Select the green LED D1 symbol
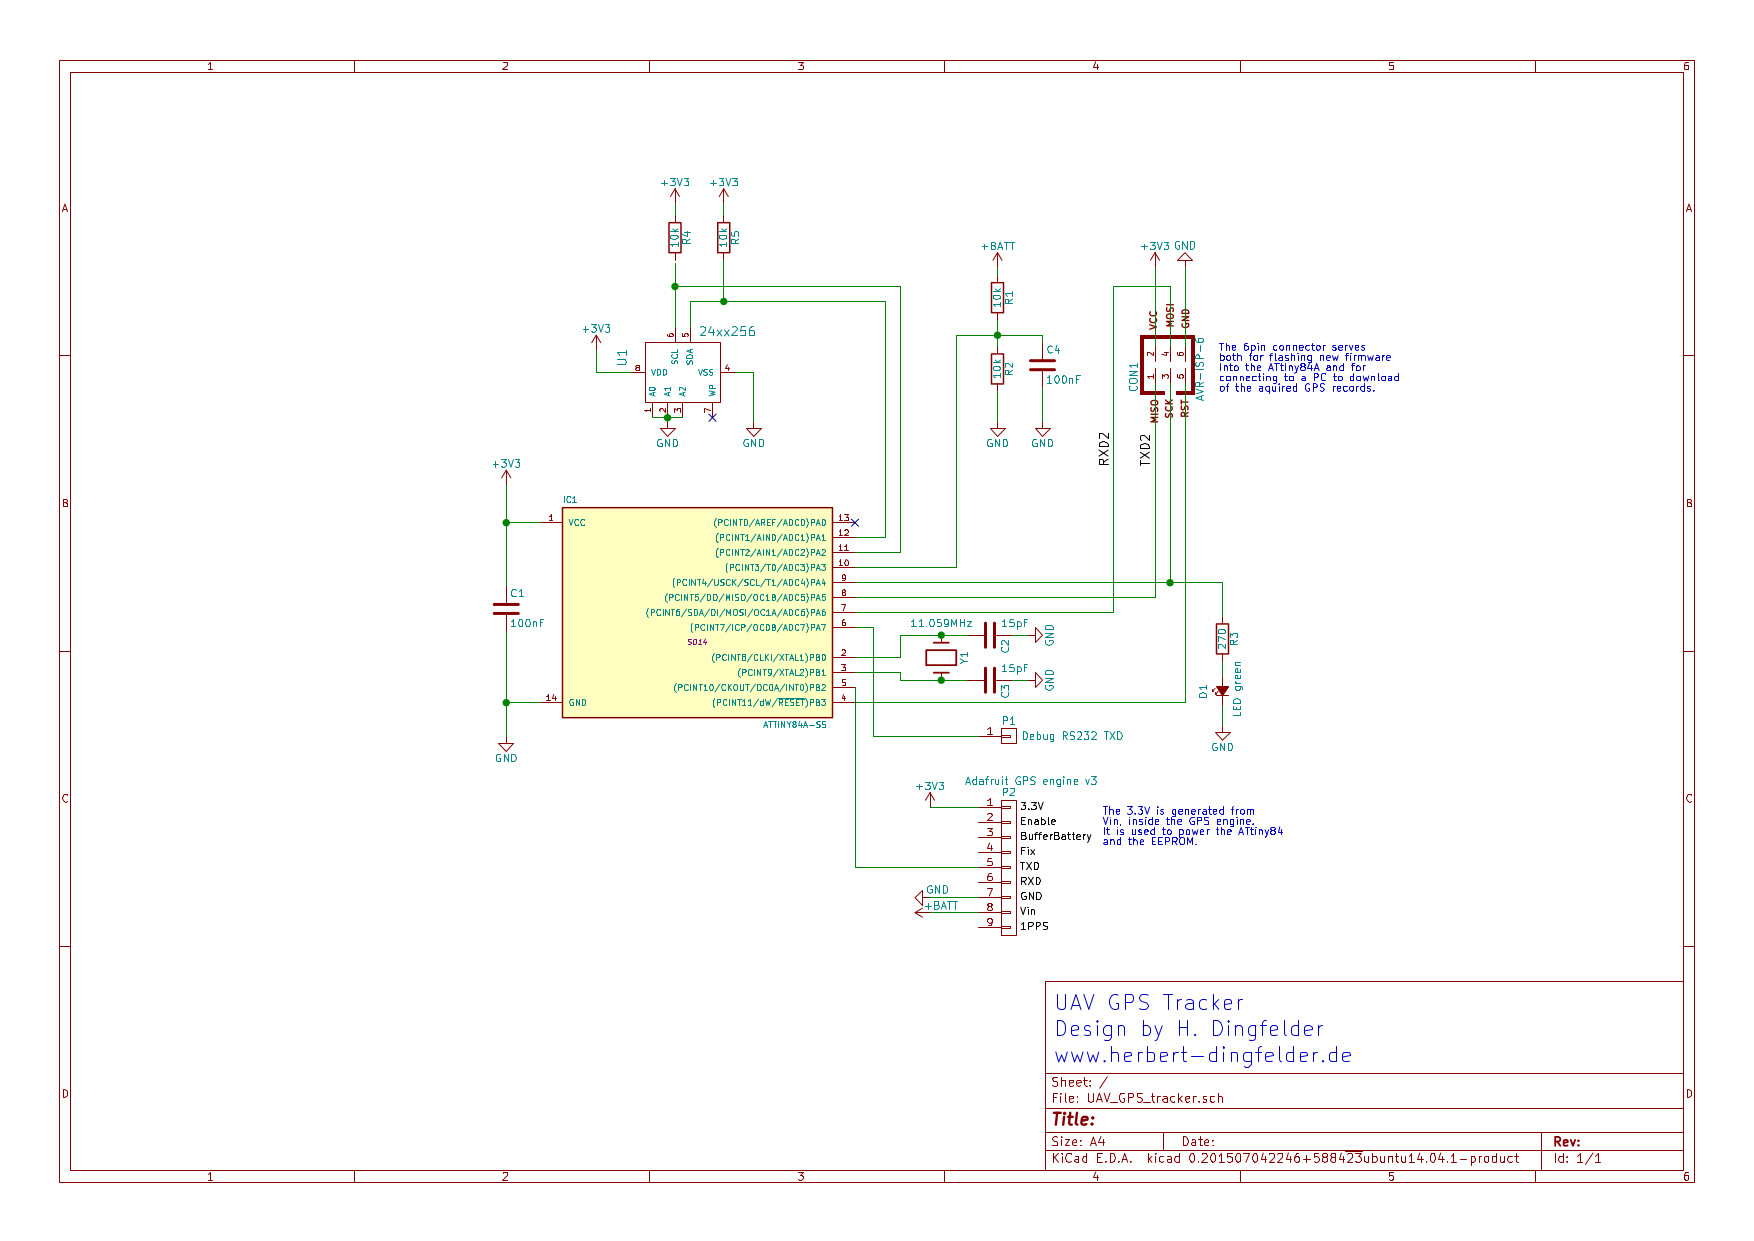Viewport: 1754px width, 1241px height. coord(1222,690)
